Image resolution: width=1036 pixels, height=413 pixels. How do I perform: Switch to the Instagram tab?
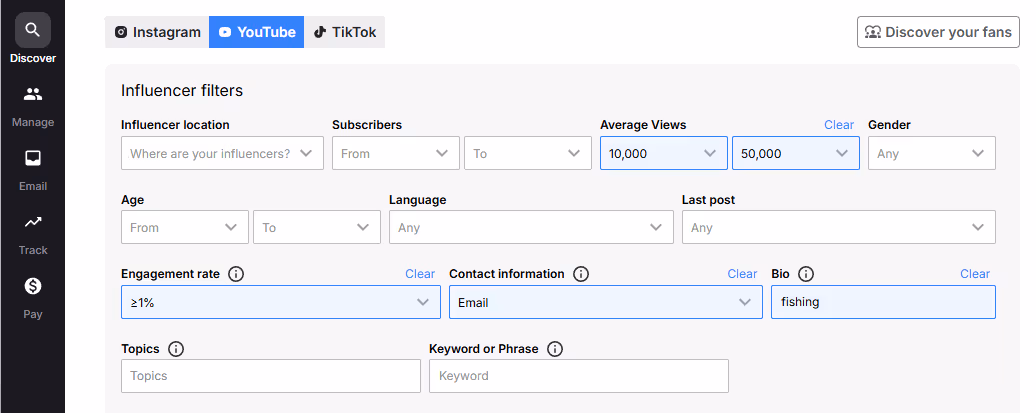[x=157, y=32]
